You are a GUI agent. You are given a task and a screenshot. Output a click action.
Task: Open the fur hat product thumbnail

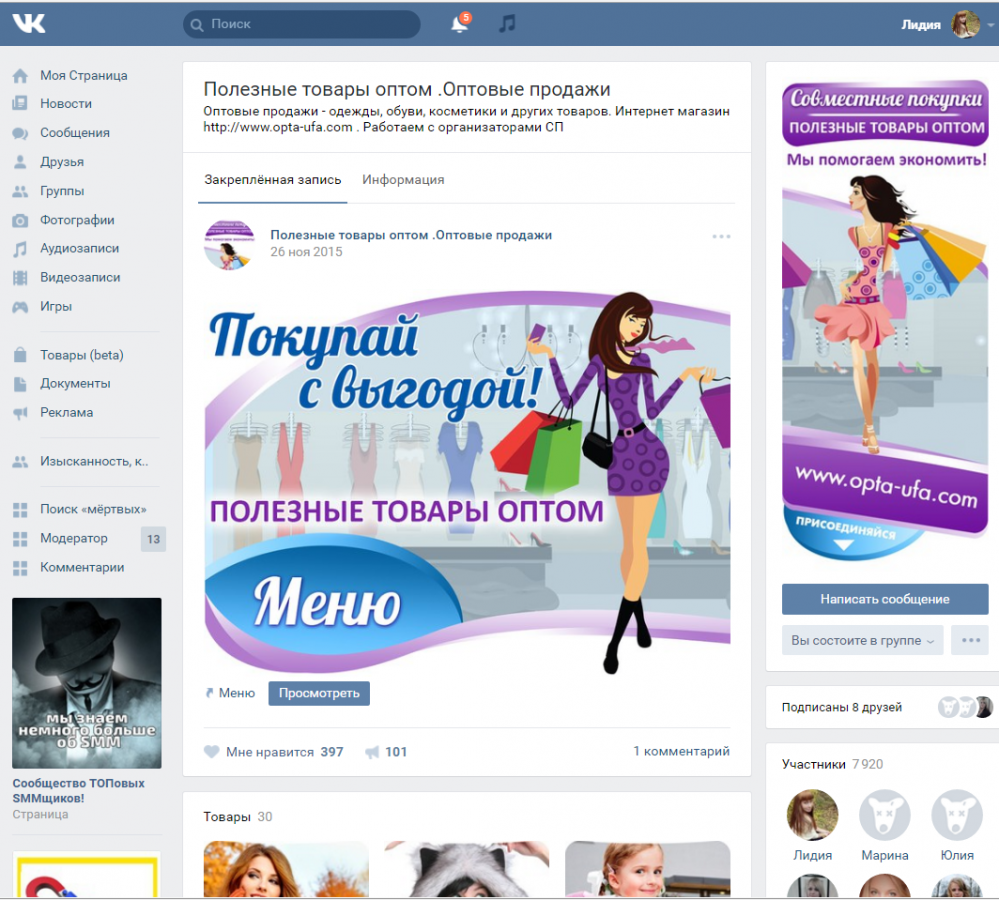pos(467,869)
